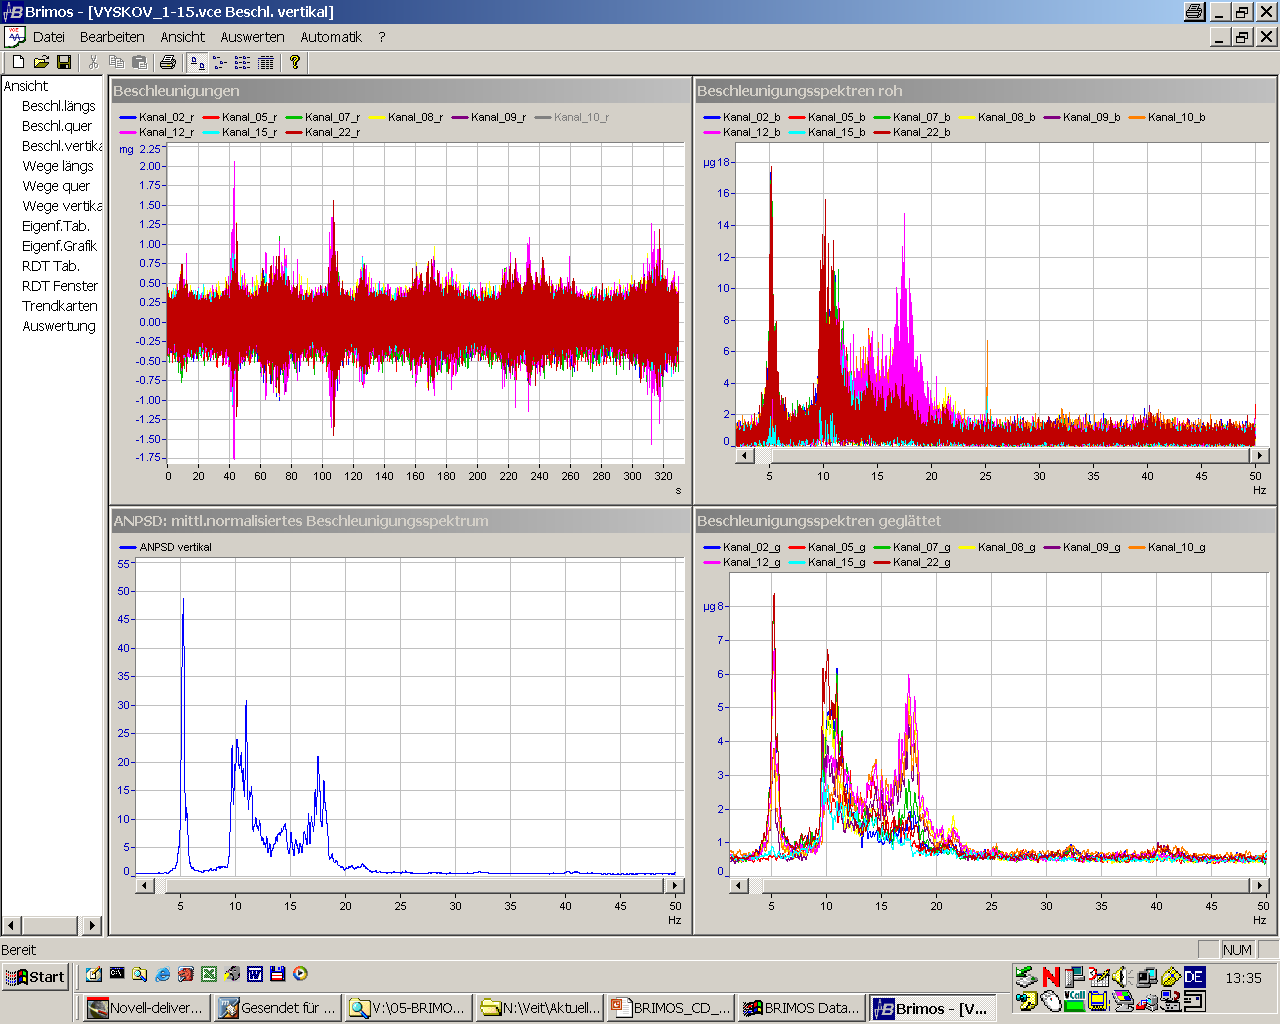
Task: Switch to BRIMOS Data taskbar window
Action: pyautogui.click(x=801, y=1008)
